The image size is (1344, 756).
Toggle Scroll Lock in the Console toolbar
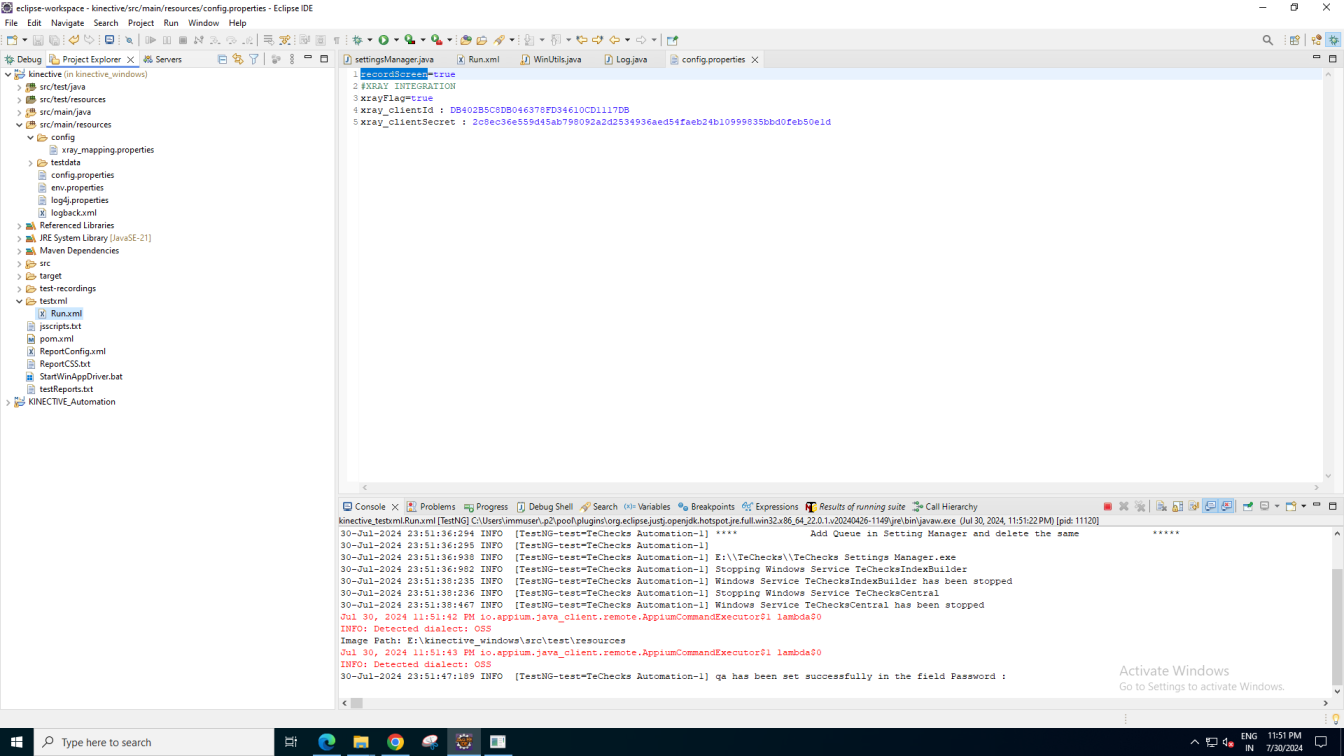click(x=1177, y=507)
